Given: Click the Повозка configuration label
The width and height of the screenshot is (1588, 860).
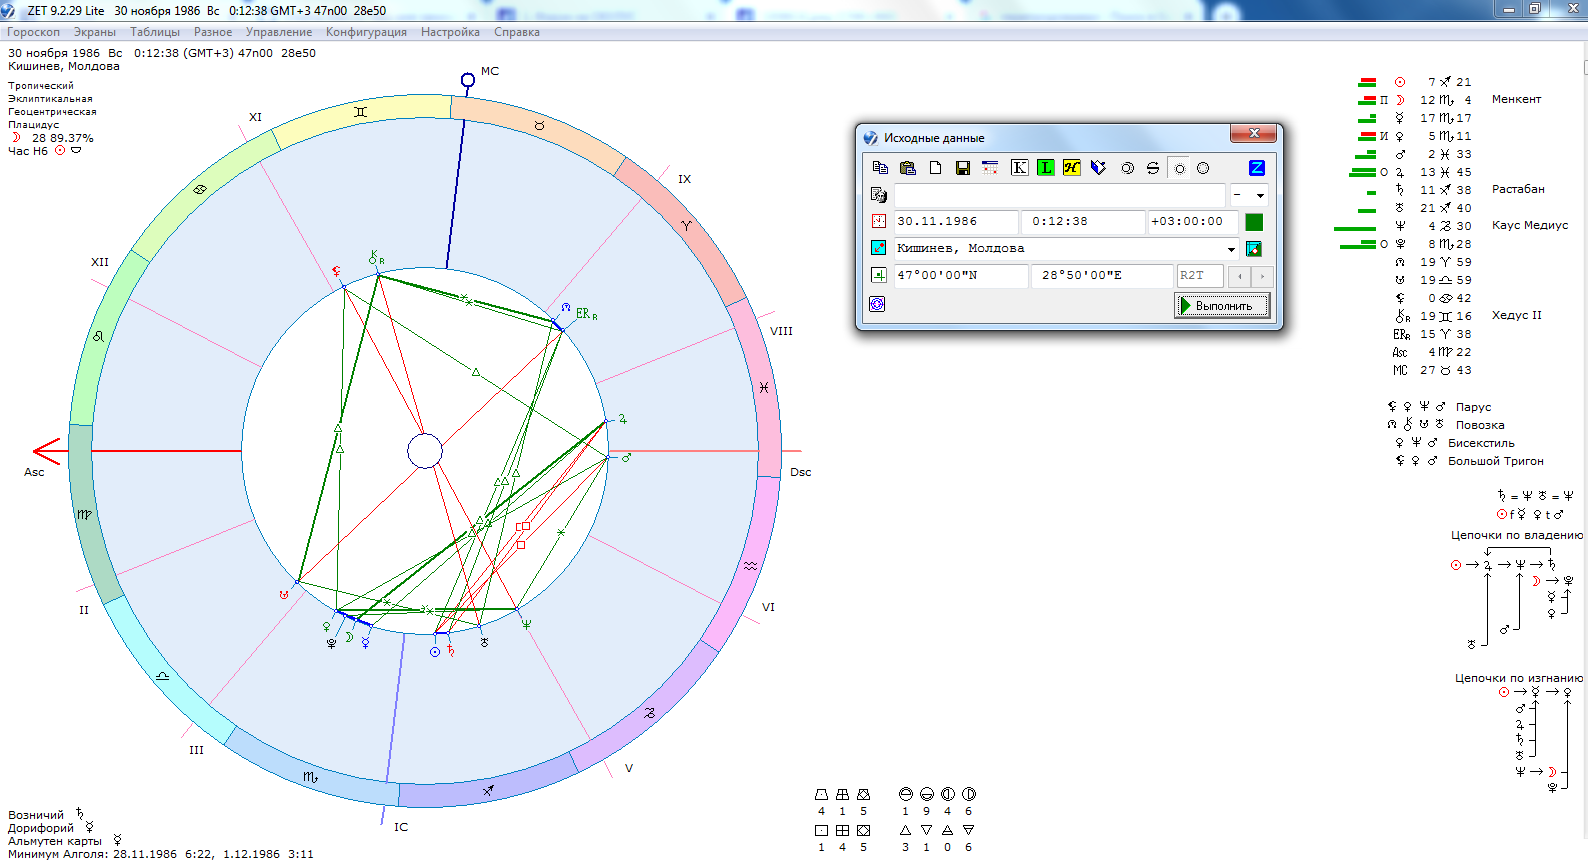Looking at the screenshot, I should (x=1480, y=425).
